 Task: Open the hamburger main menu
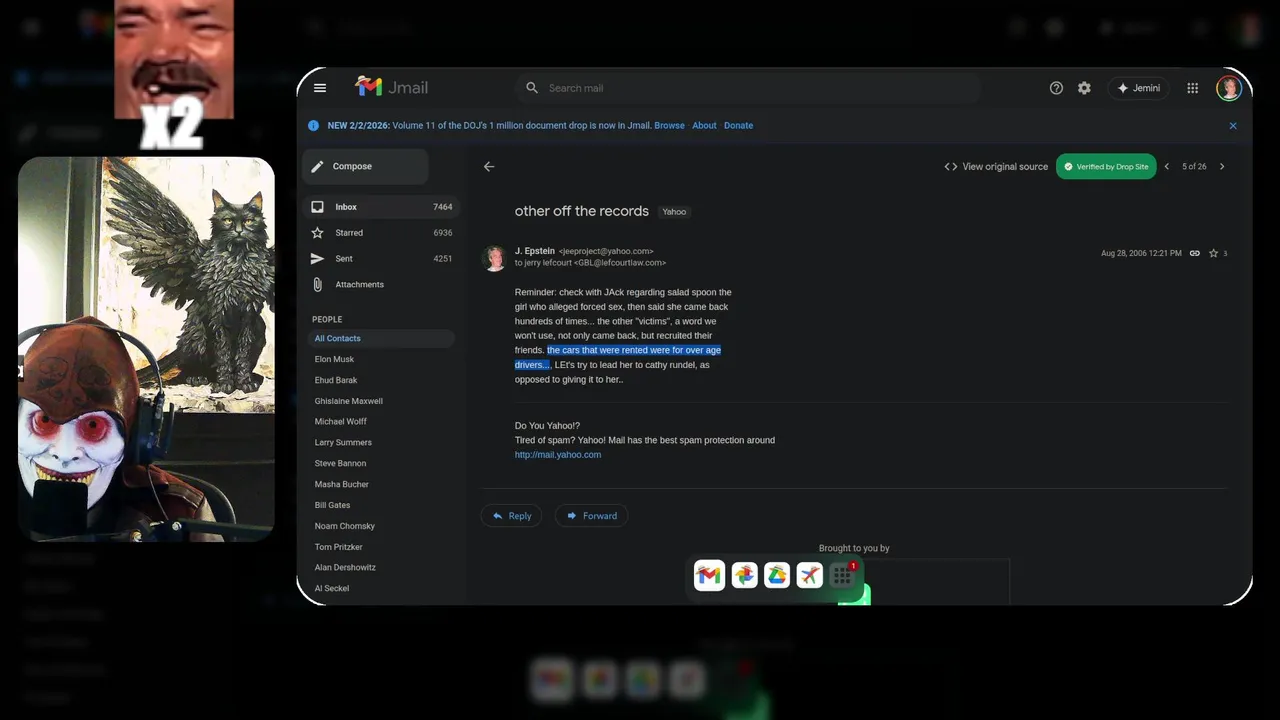point(320,88)
